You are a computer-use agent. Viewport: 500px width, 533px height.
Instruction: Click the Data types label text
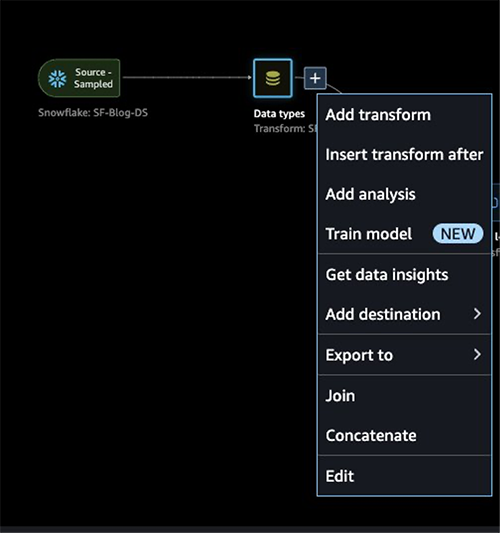pyautogui.click(x=279, y=114)
